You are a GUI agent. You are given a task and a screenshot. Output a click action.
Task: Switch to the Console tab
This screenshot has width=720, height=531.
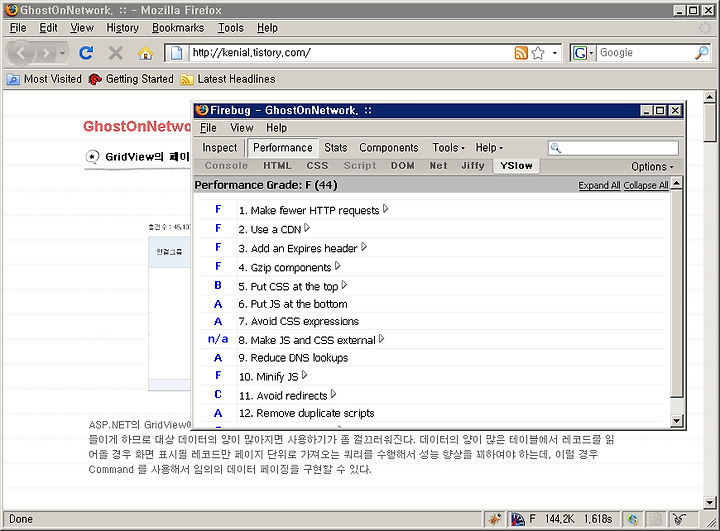tap(226, 166)
